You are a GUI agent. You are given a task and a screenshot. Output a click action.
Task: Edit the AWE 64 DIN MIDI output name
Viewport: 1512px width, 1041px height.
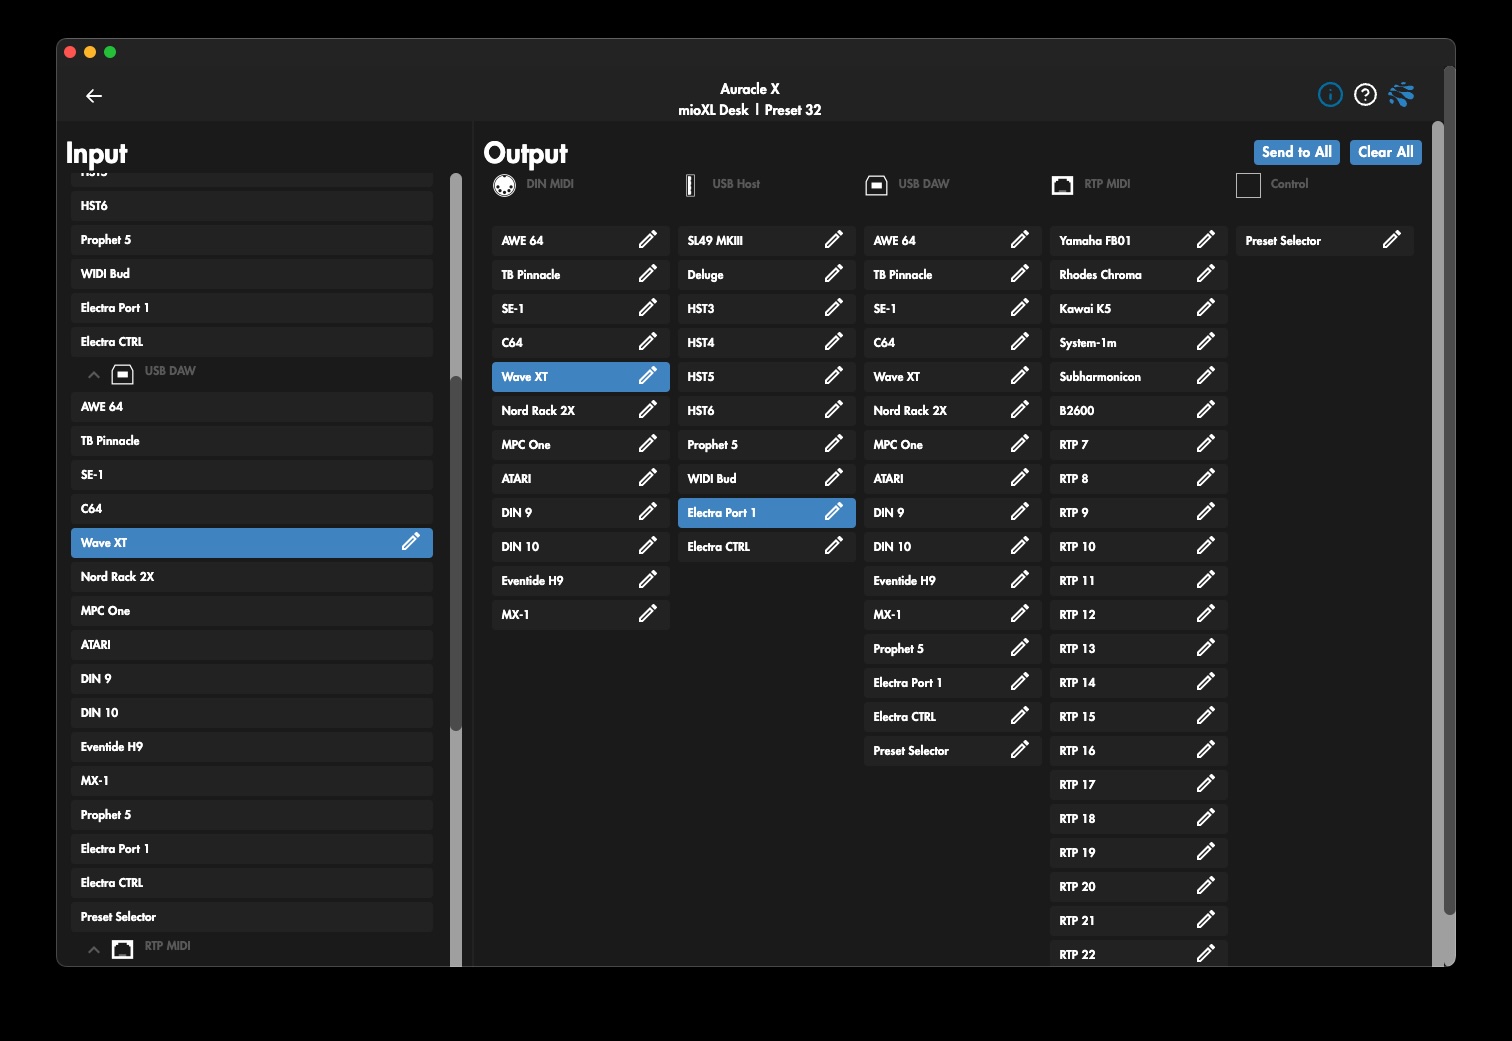[647, 240]
